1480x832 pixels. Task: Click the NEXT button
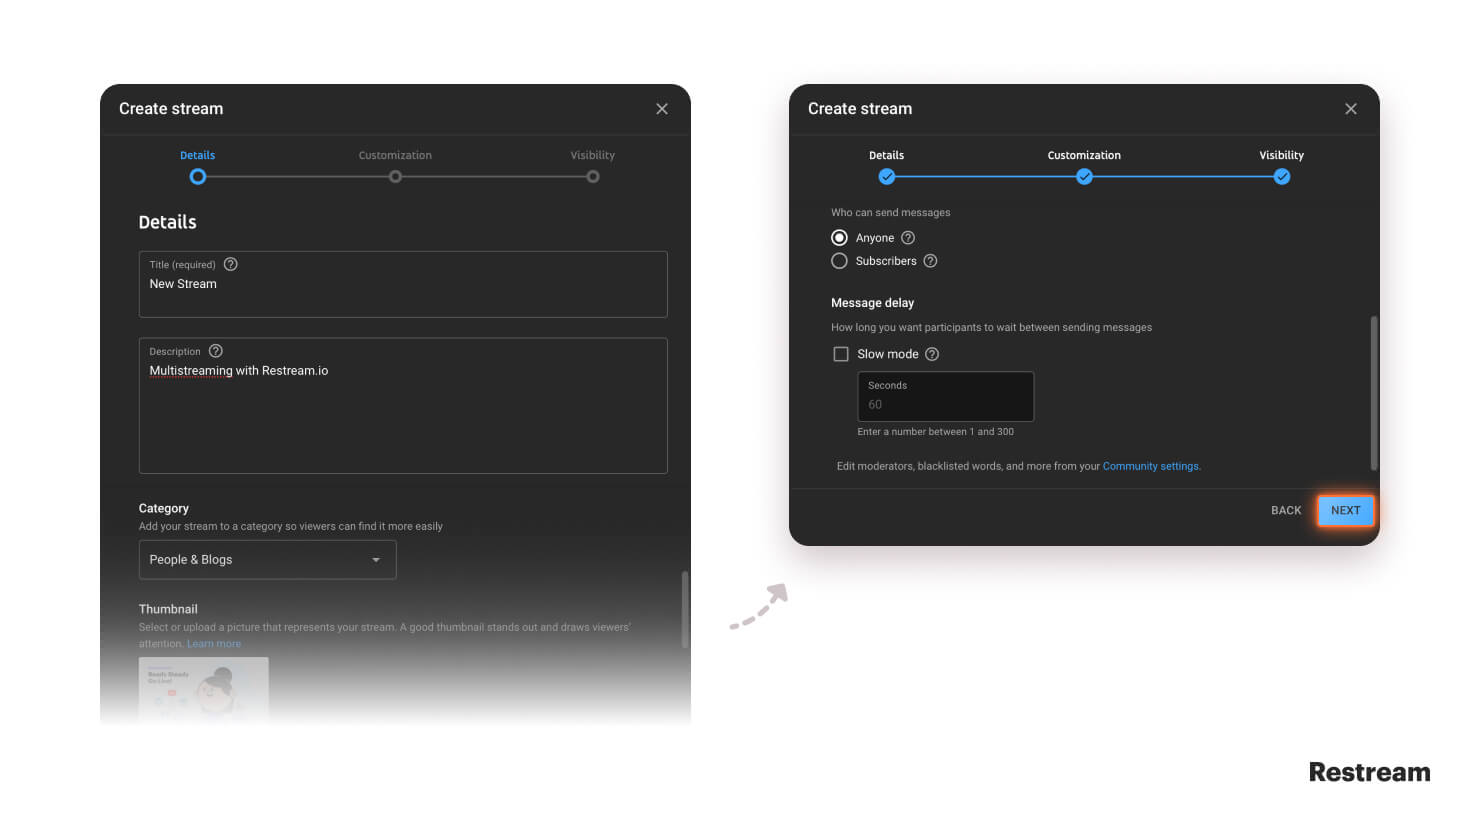1346,510
